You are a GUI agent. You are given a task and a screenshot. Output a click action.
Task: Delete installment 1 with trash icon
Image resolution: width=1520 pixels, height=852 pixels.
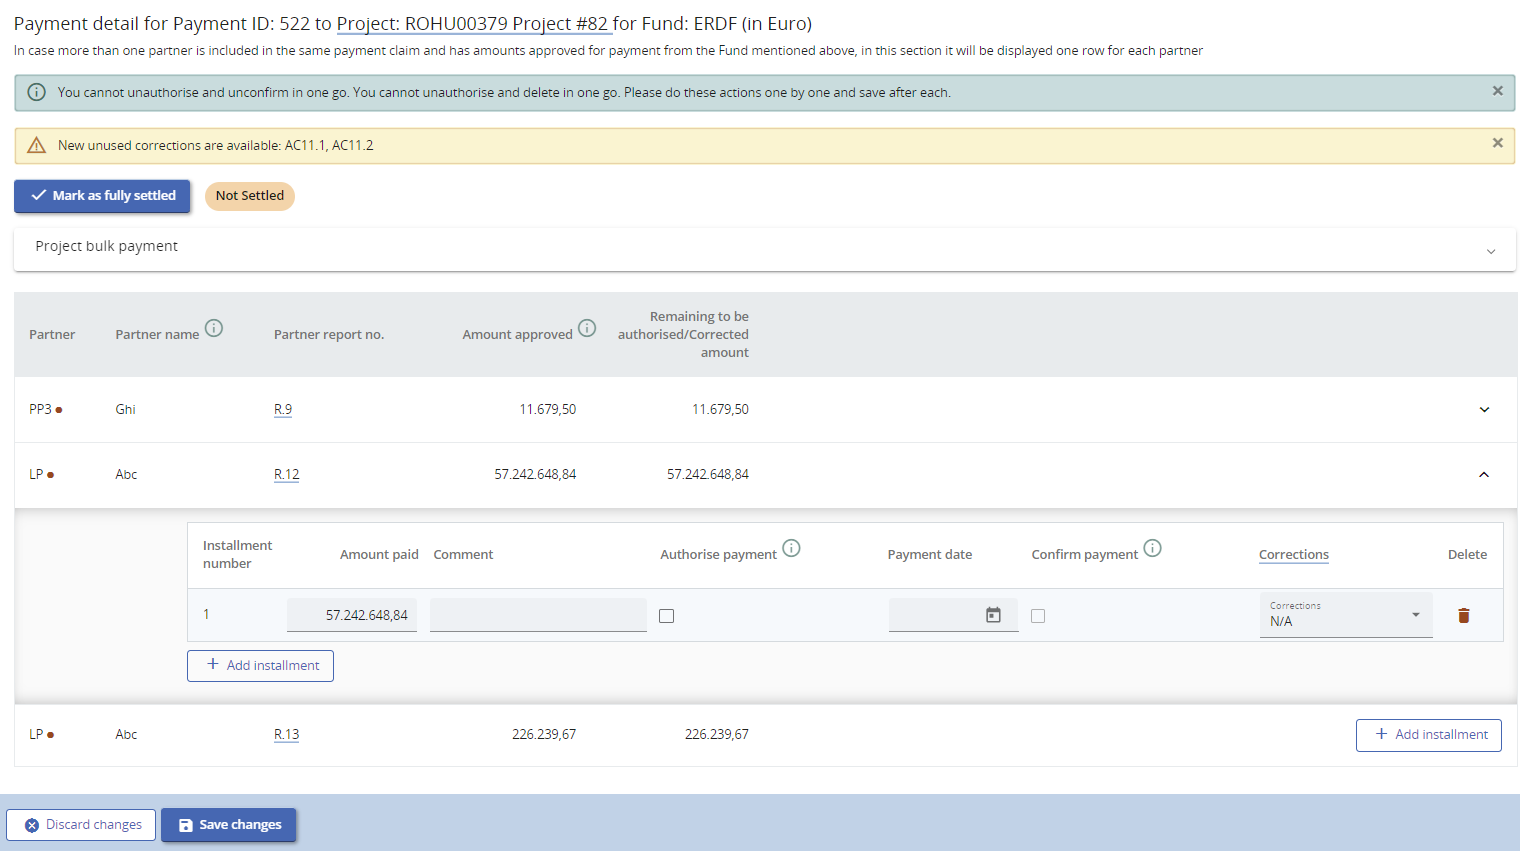tap(1463, 616)
